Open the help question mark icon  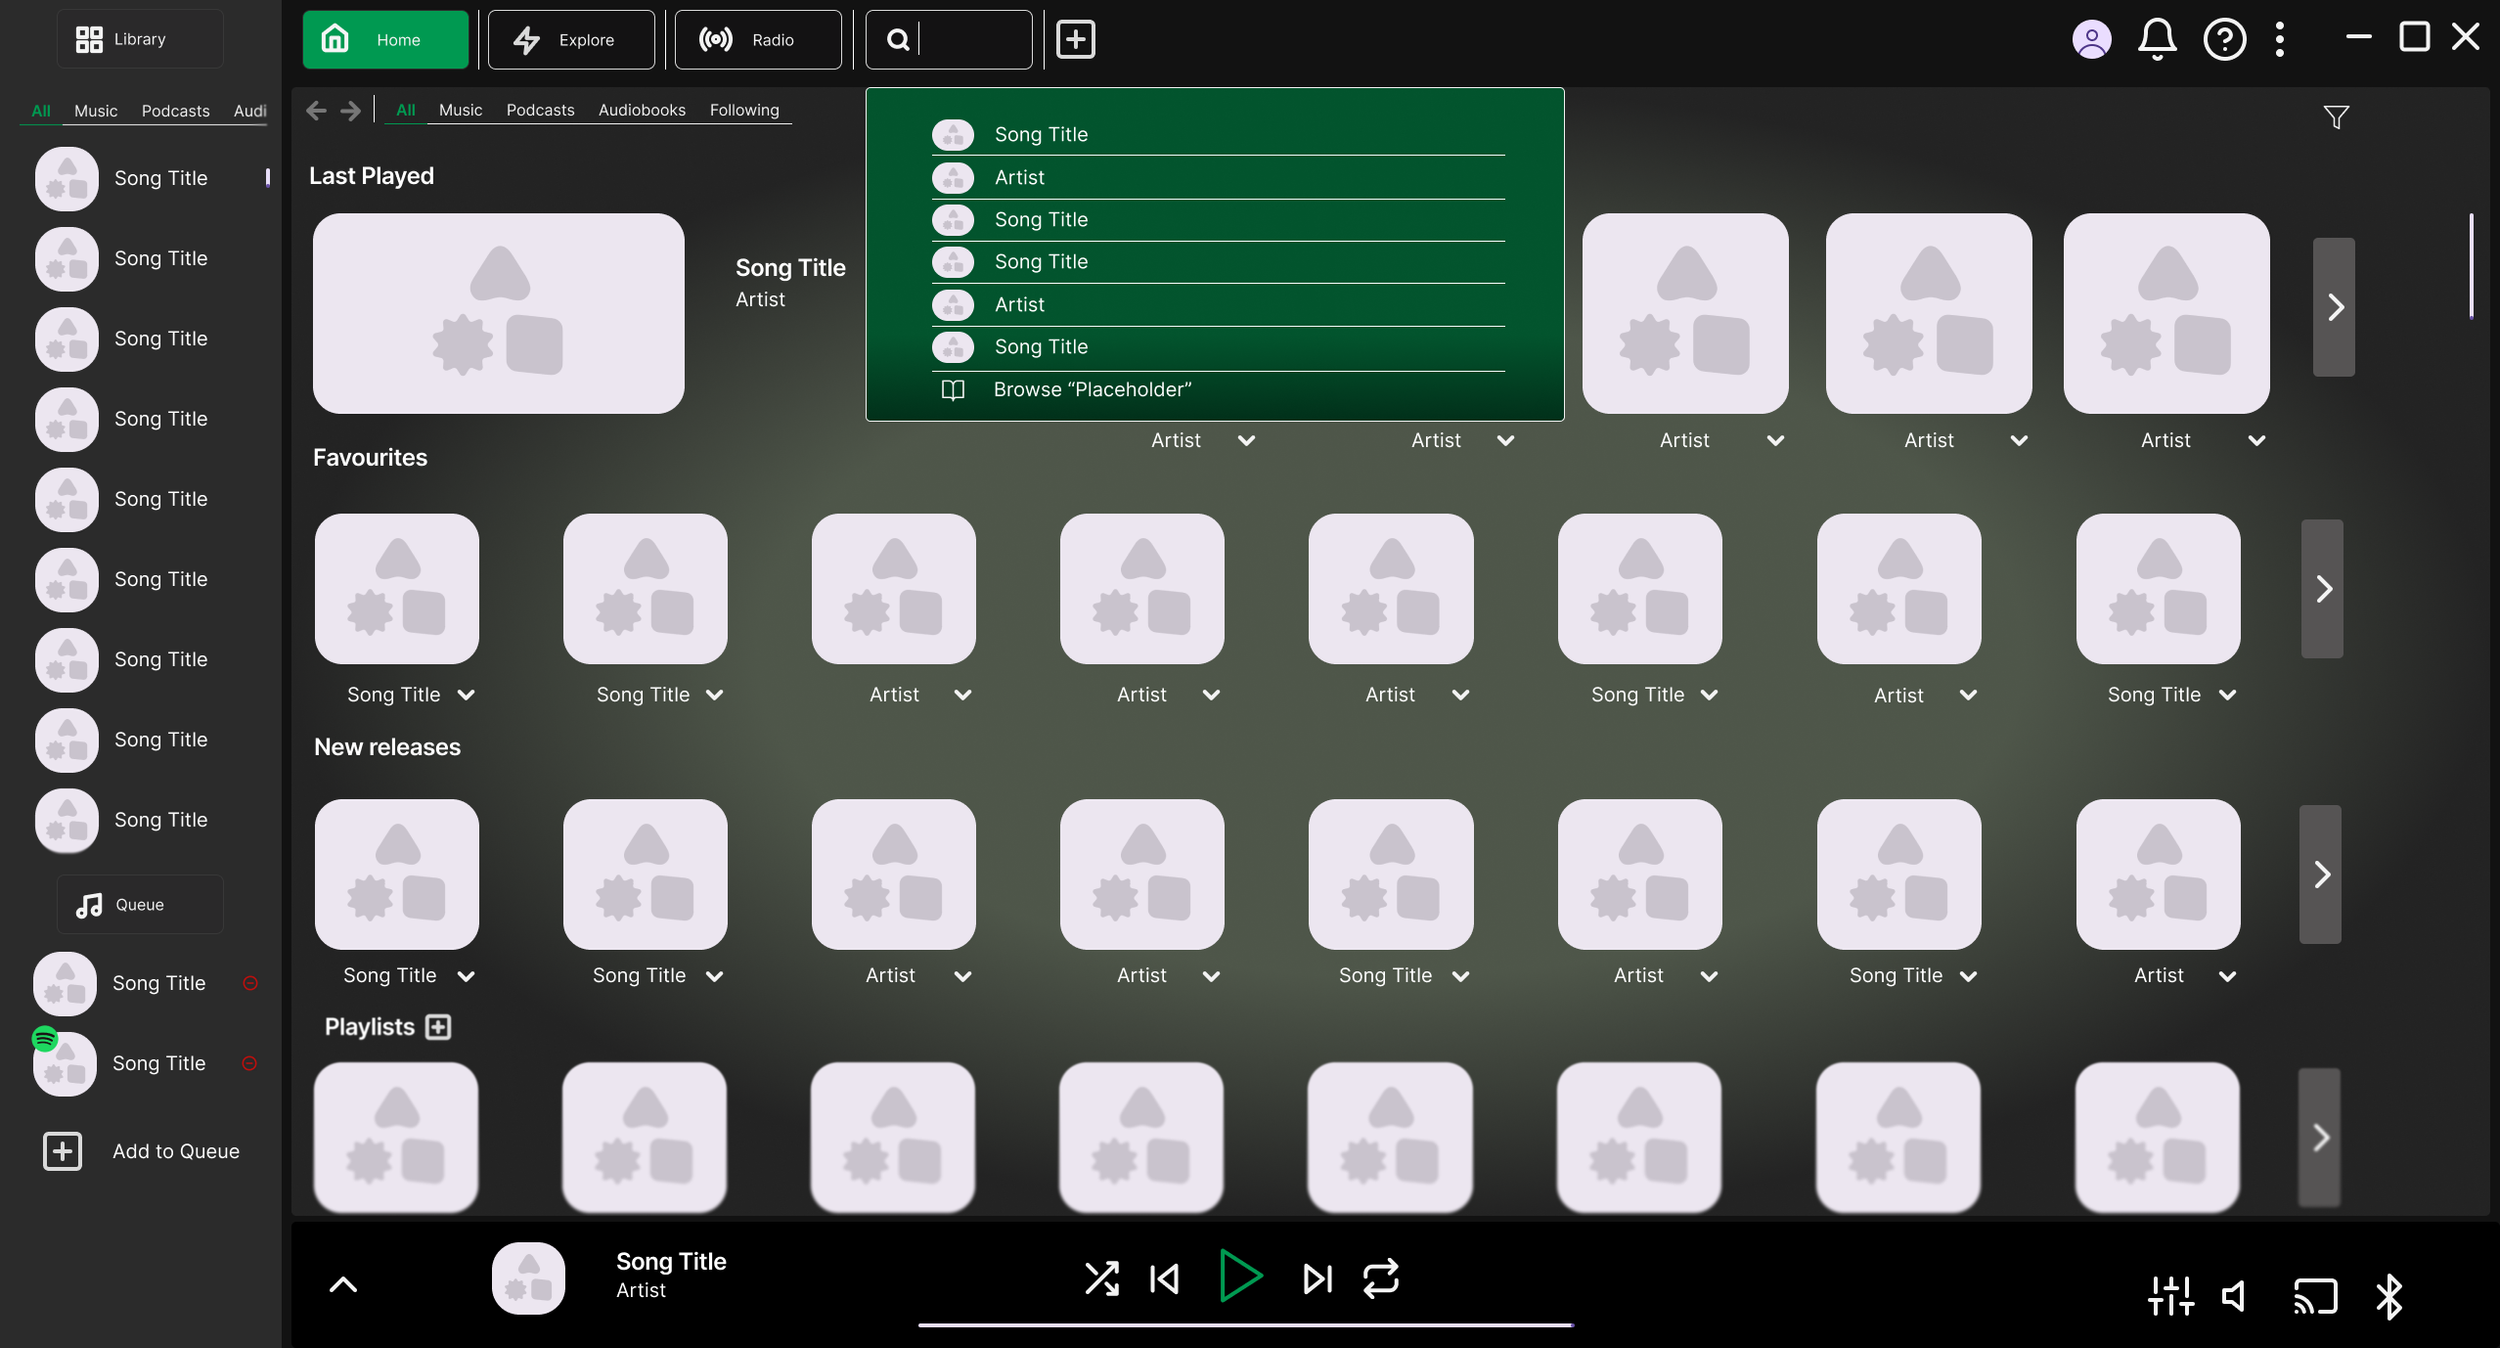tap(2224, 40)
